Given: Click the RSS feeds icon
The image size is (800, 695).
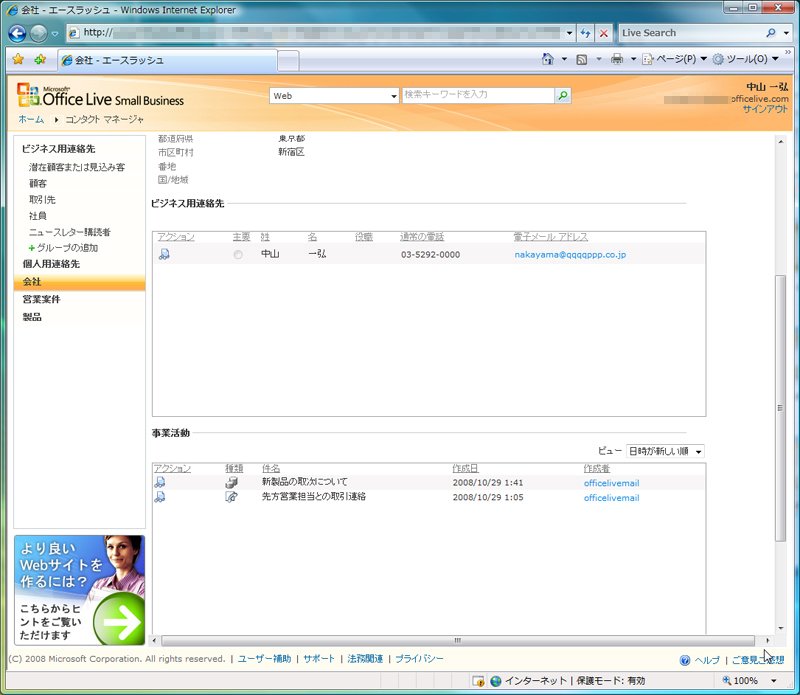Looking at the screenshot, I should [x=582, y=60].
